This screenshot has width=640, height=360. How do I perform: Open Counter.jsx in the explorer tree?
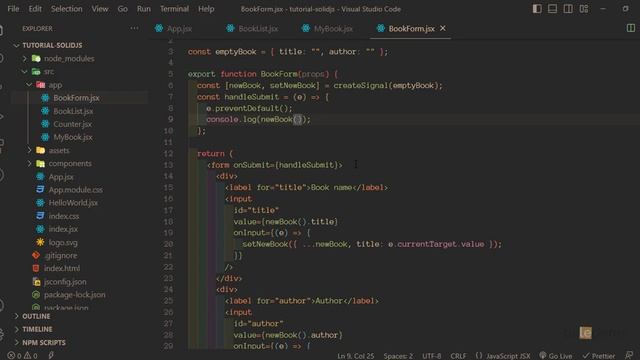coord(72,124)
